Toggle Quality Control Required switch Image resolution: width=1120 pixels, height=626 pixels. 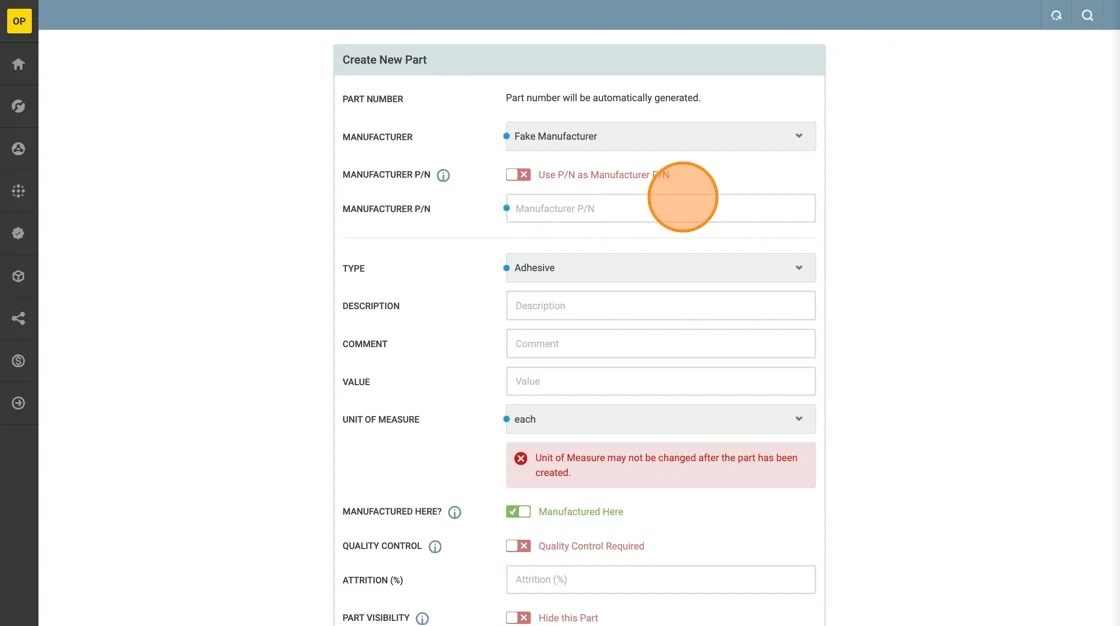(518, 546)
